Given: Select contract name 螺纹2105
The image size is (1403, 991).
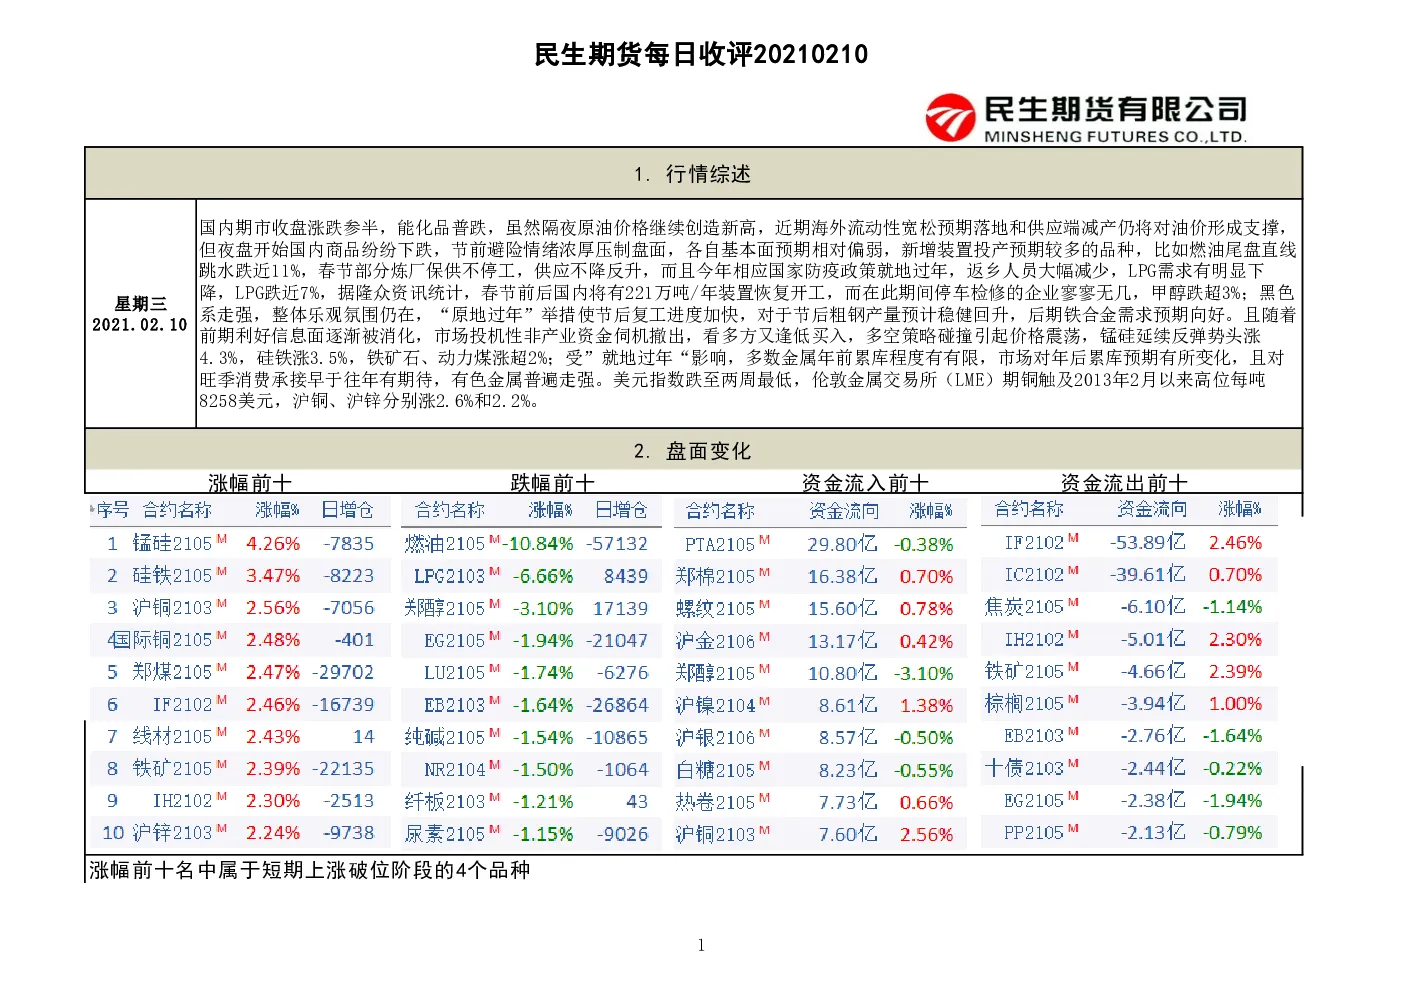Looking at the screenshot, I should 715,609.
